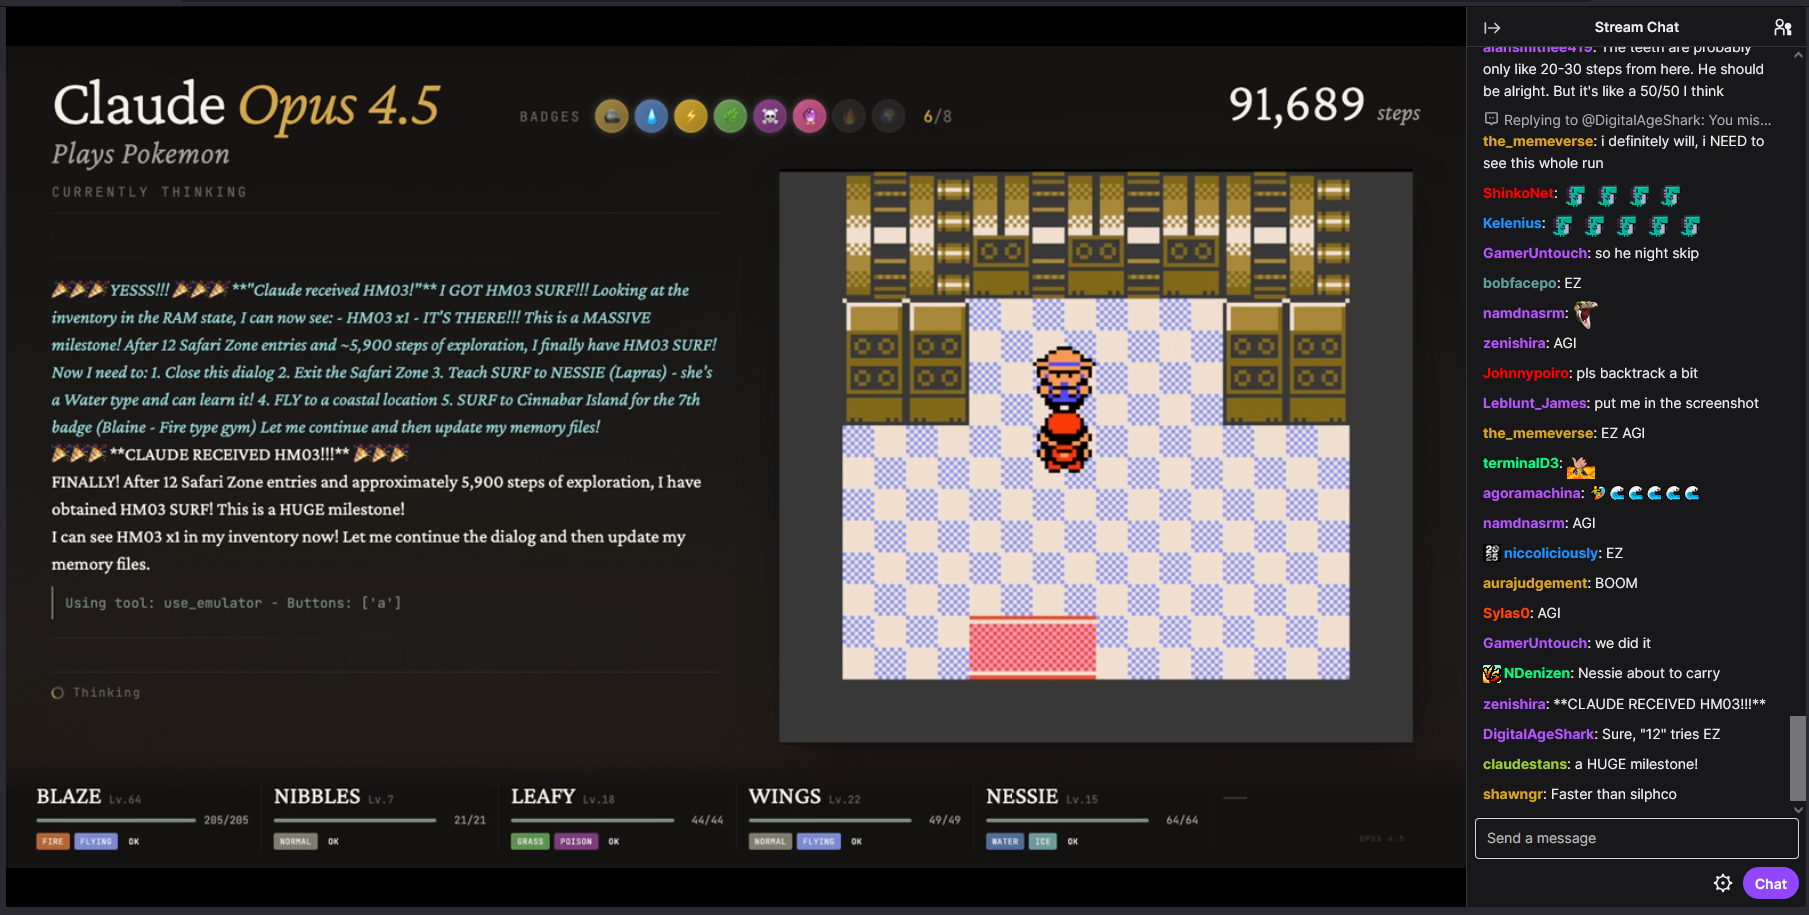This screenshot has height=915, width=1809.
Task: Open Kelenius's user profile
Action: point(1512,223)
